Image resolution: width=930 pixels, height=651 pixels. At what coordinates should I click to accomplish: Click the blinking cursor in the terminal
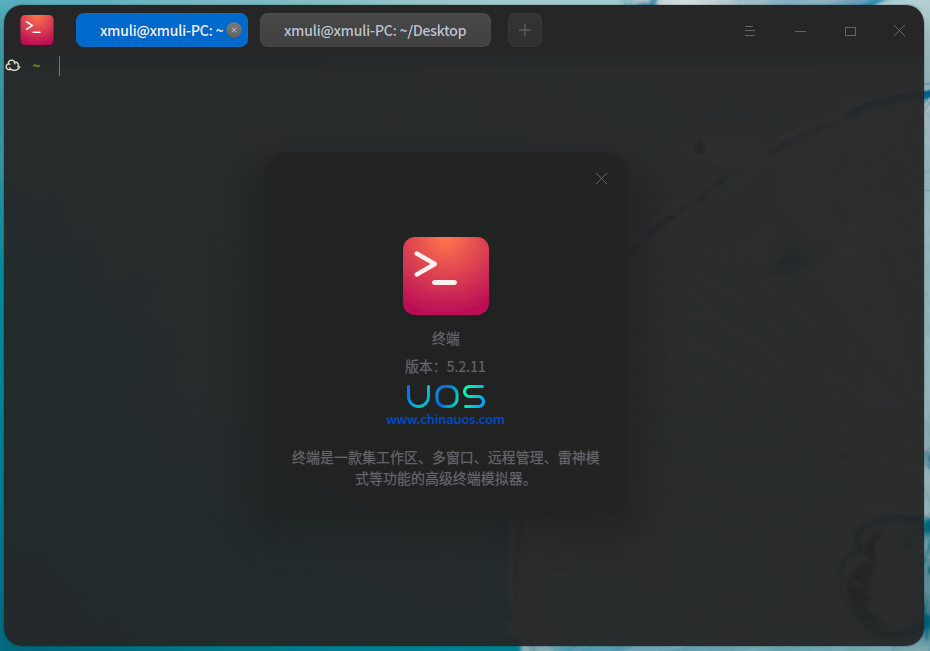click(x=60, y=66)
